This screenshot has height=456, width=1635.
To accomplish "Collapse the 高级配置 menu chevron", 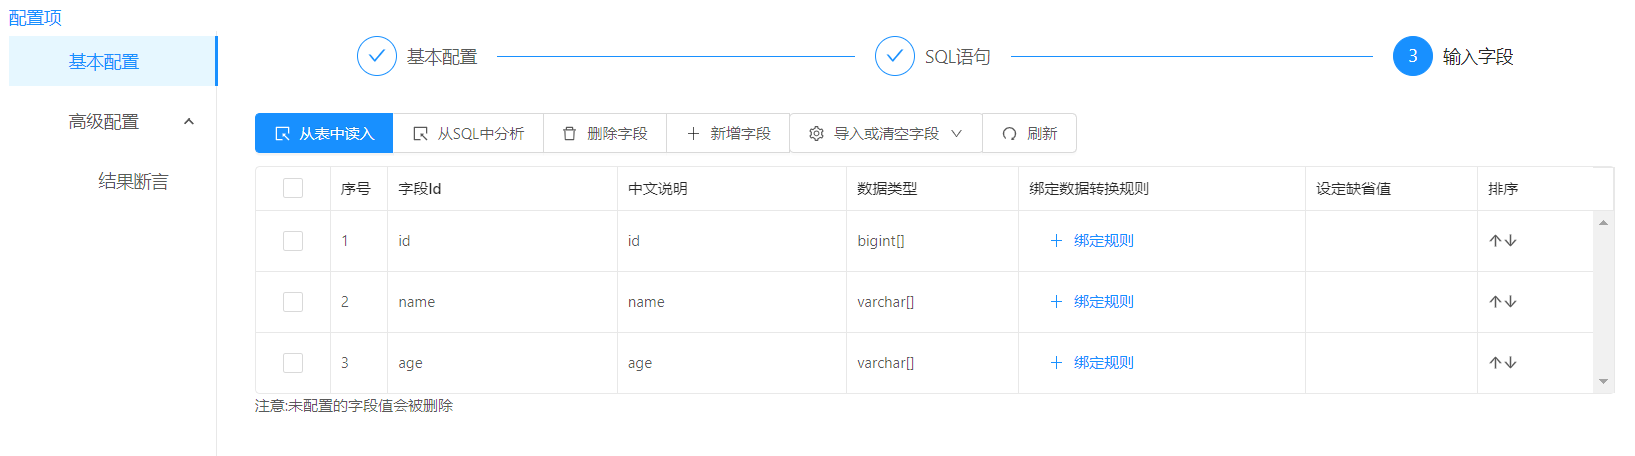I will point(189,121).
